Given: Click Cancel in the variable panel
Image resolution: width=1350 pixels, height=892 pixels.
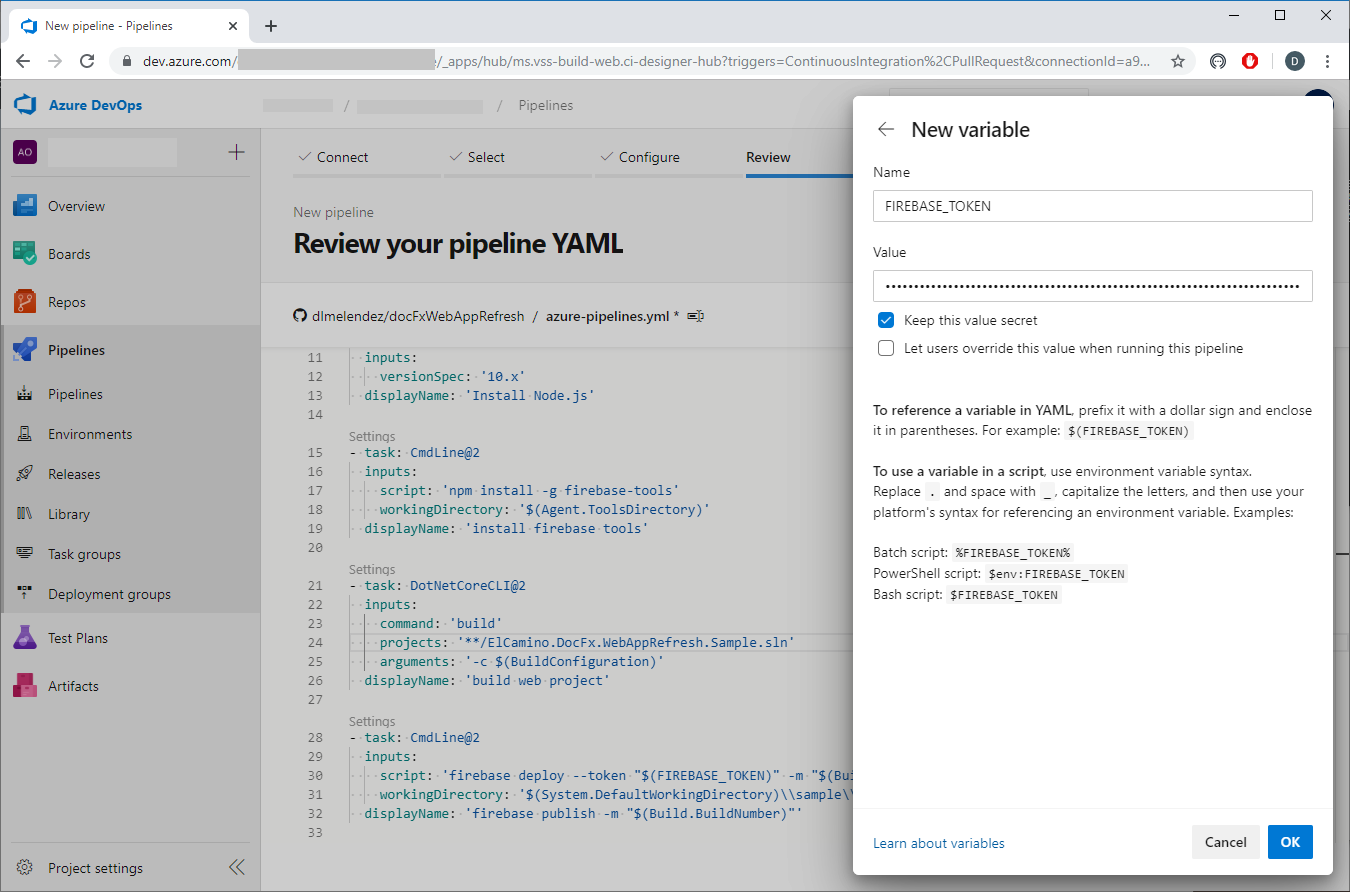Looking at the screenshot, I should pos(1225,842).
